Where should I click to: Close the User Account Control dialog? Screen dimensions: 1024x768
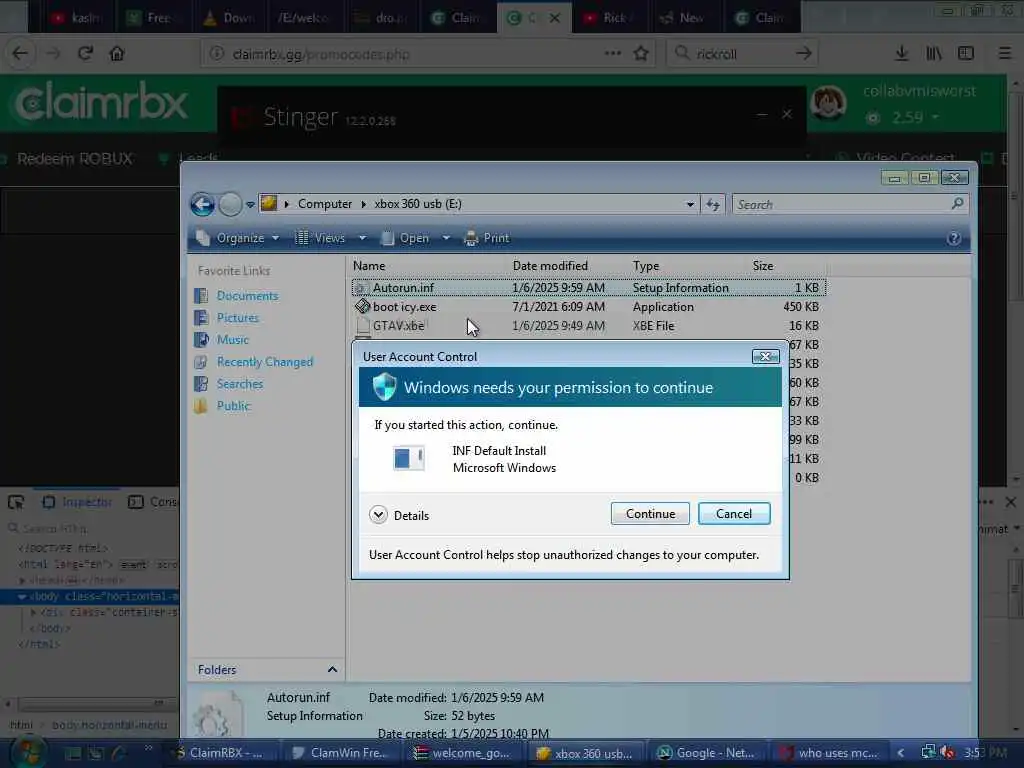pyautogui.click(x=765, y=357)
